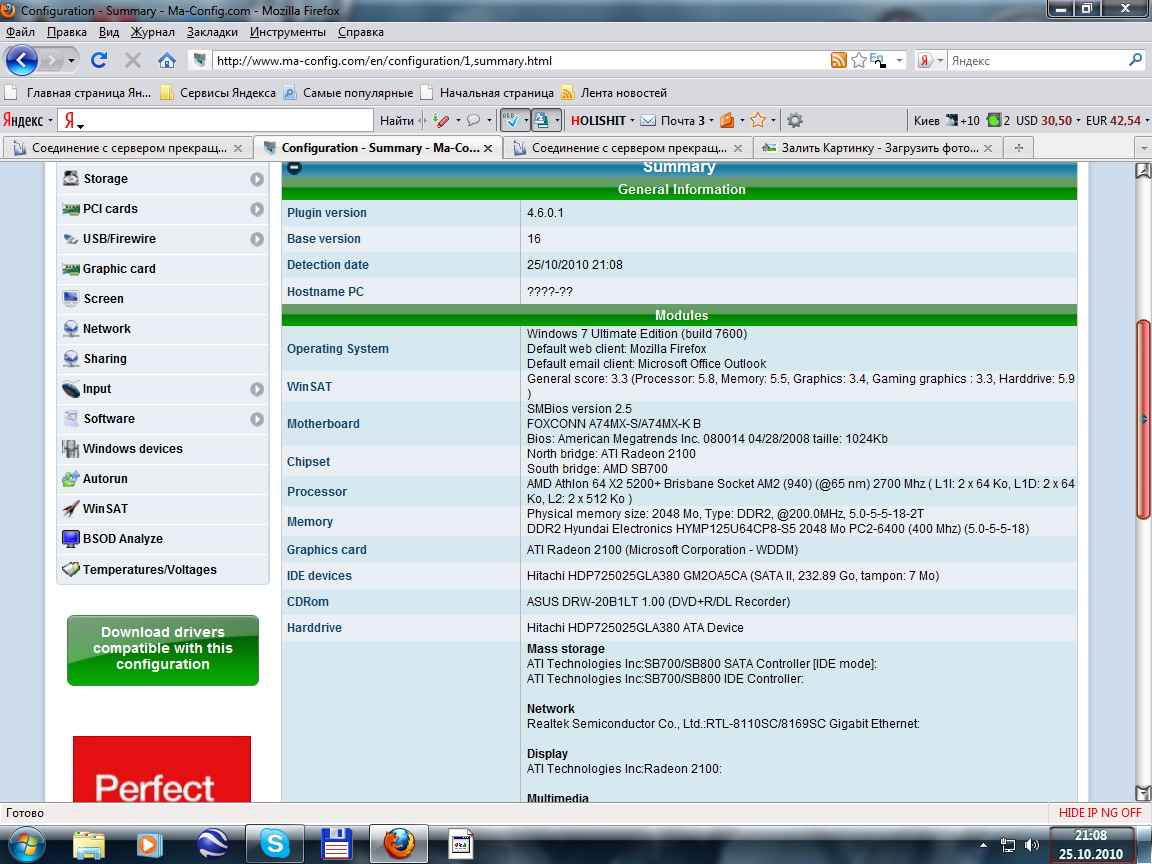Viewport: 1152px width, 864px height.
Task: Toggle the Yandex spell-check button
Action: (513, 120)
